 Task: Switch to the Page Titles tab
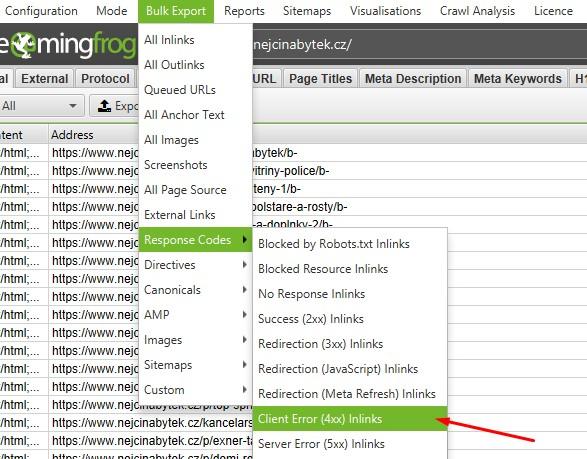click(x=320, y=79)
